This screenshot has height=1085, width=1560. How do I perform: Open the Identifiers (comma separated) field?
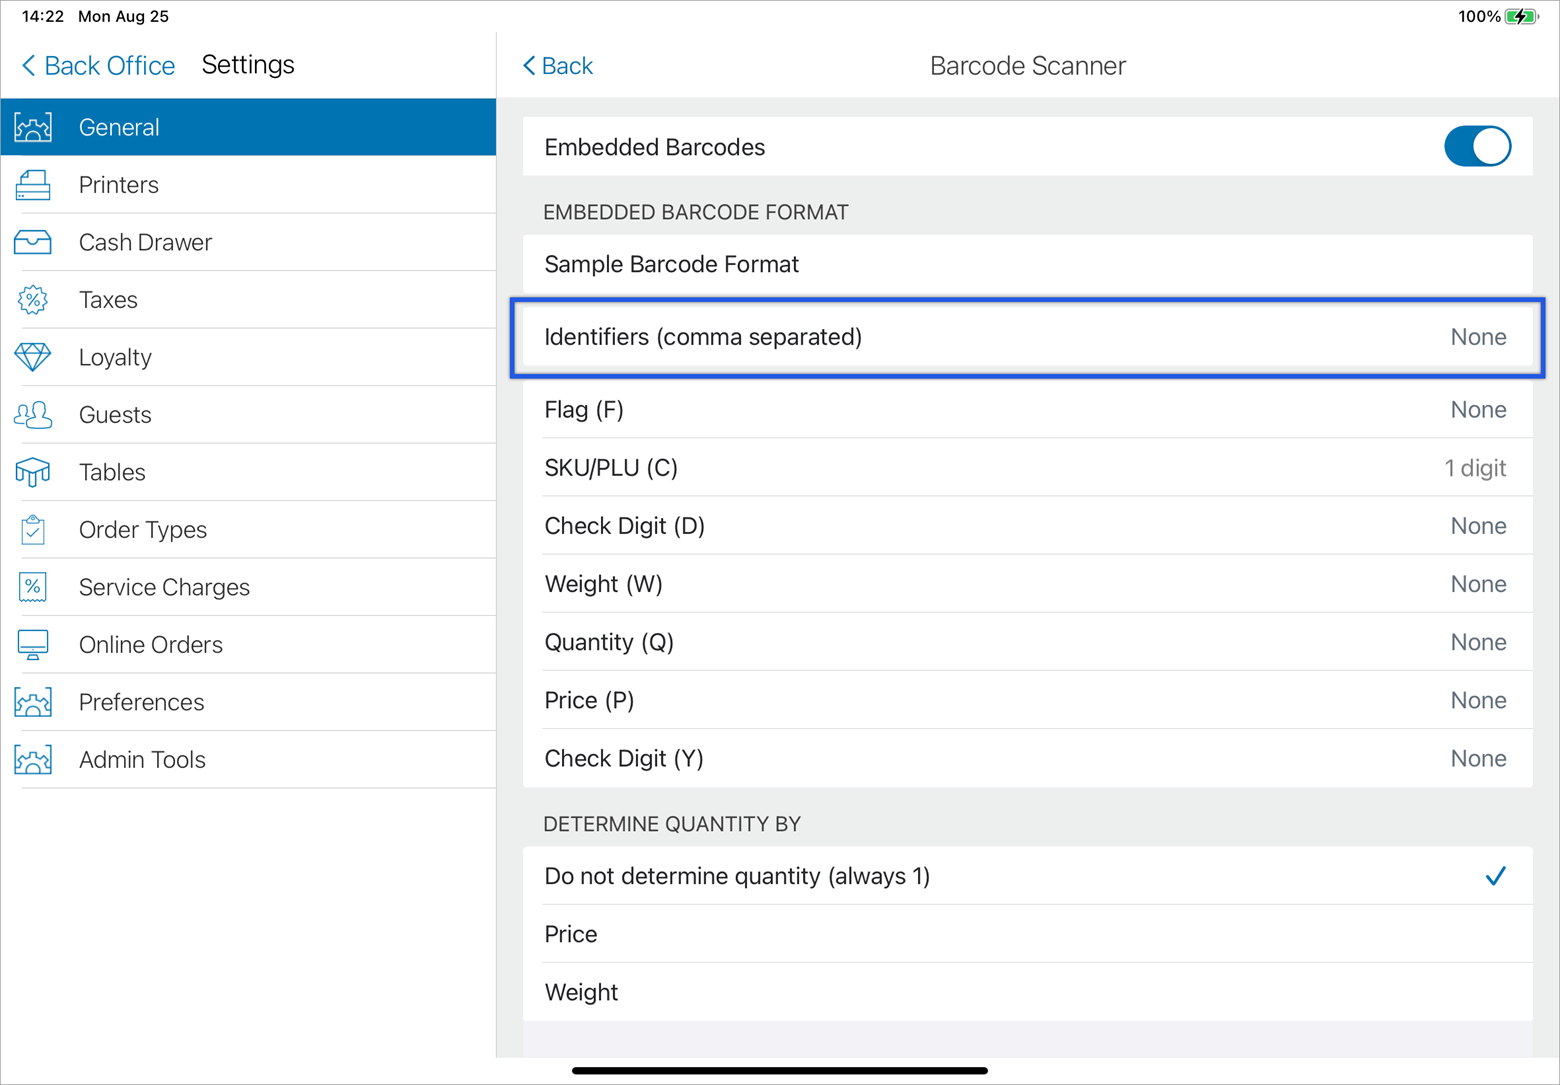[1027, 337]
